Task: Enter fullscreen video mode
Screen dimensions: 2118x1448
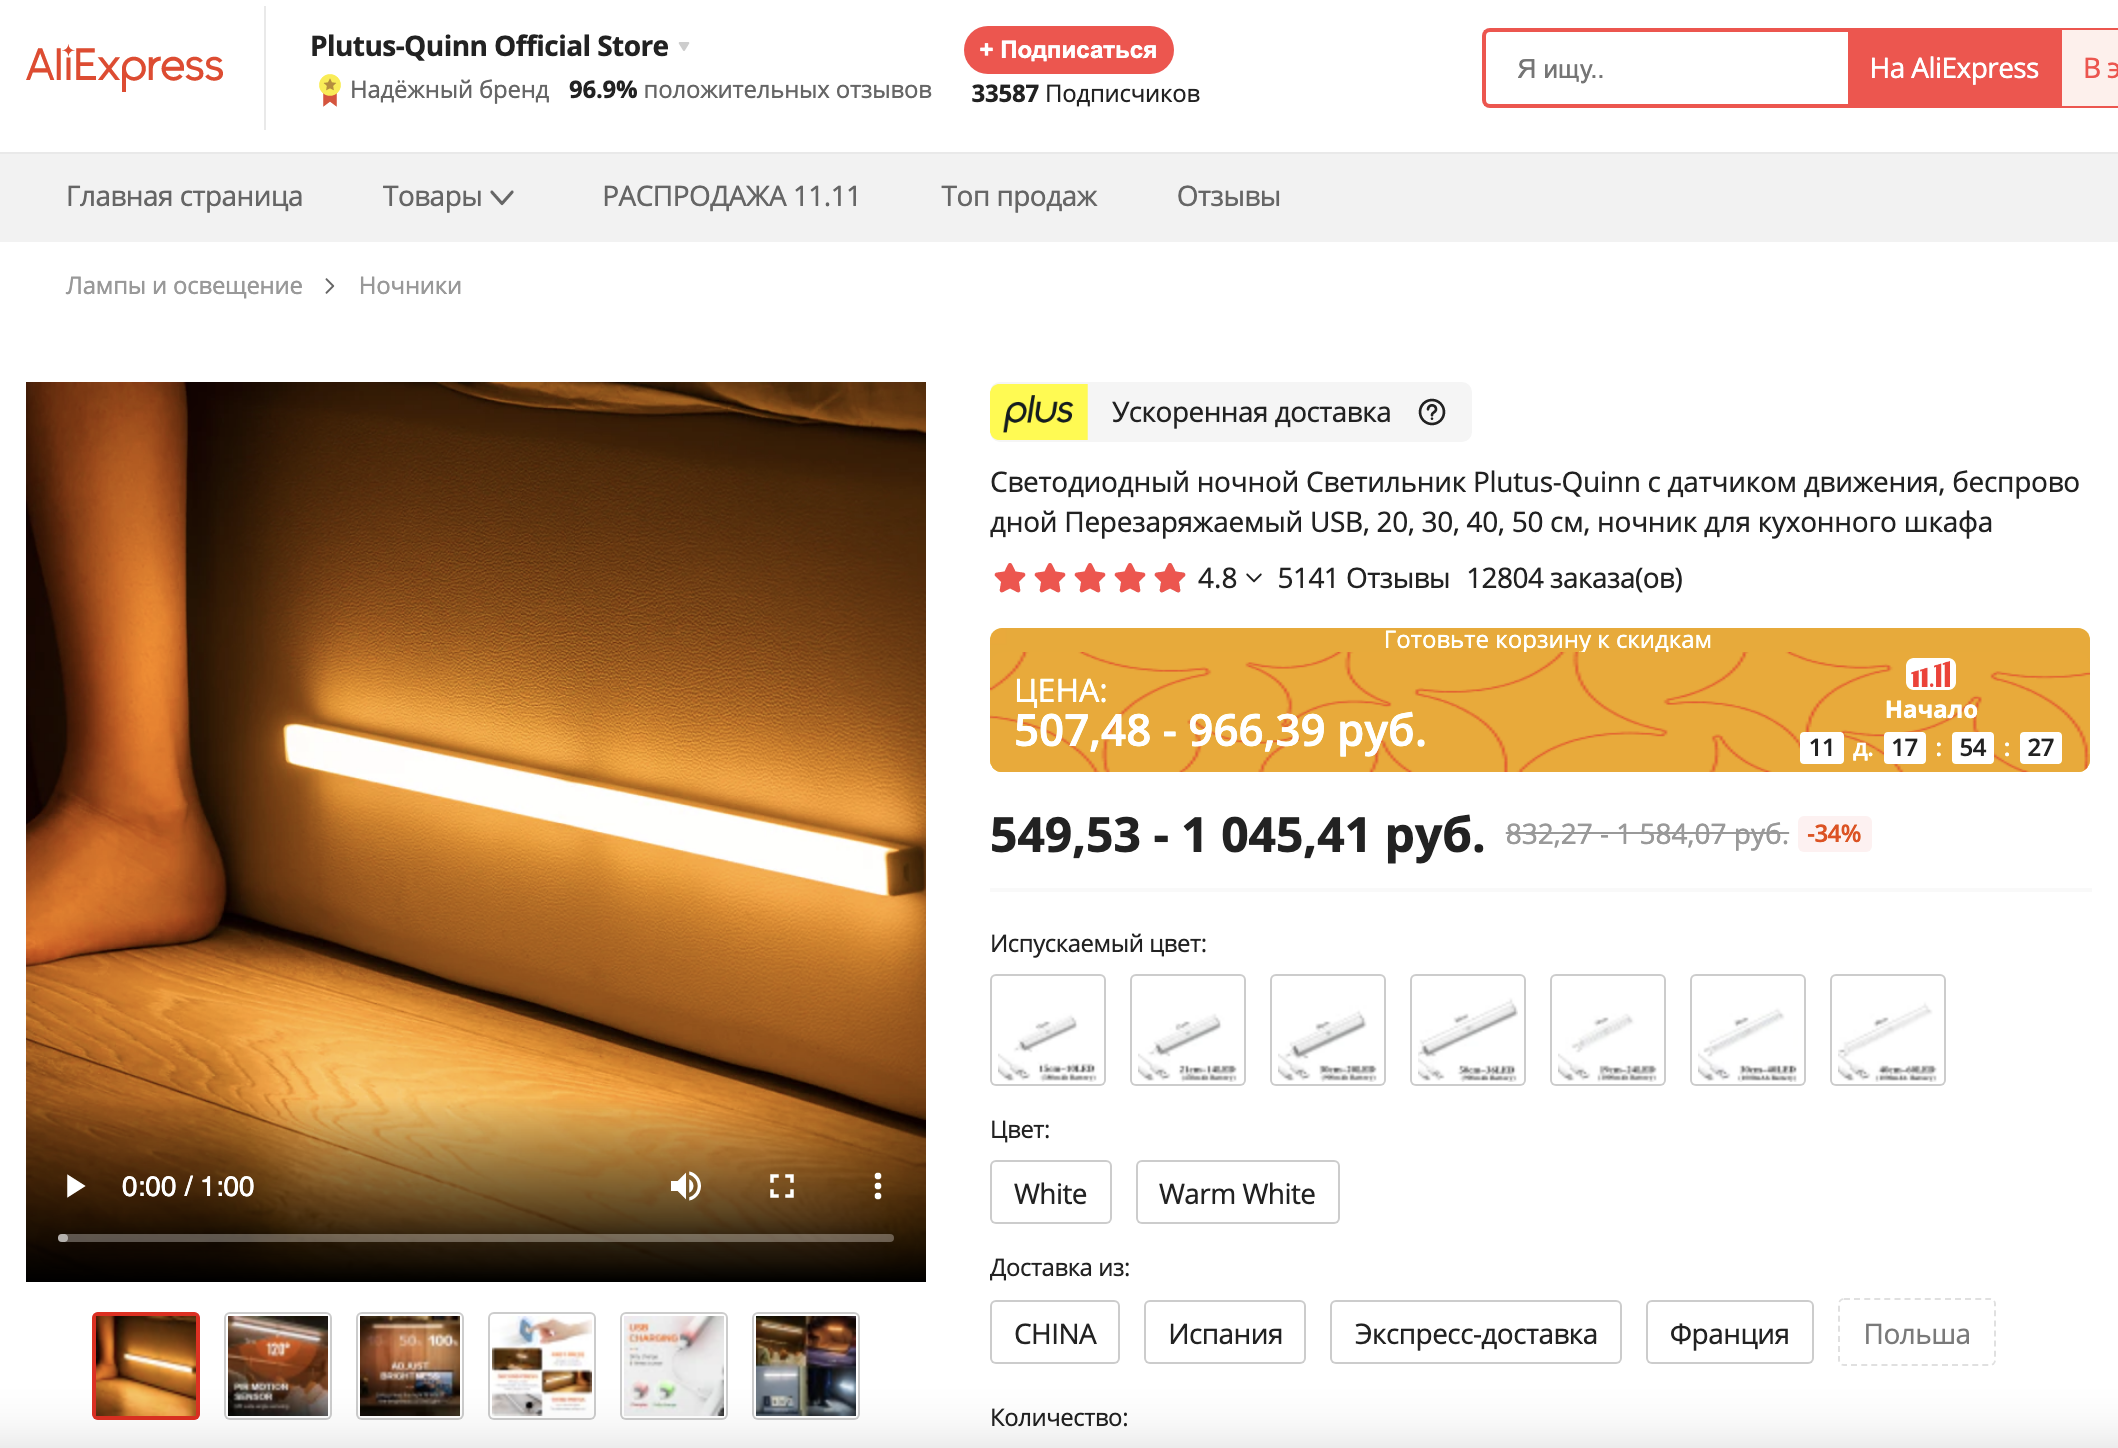Action: tap(782, 1186)
